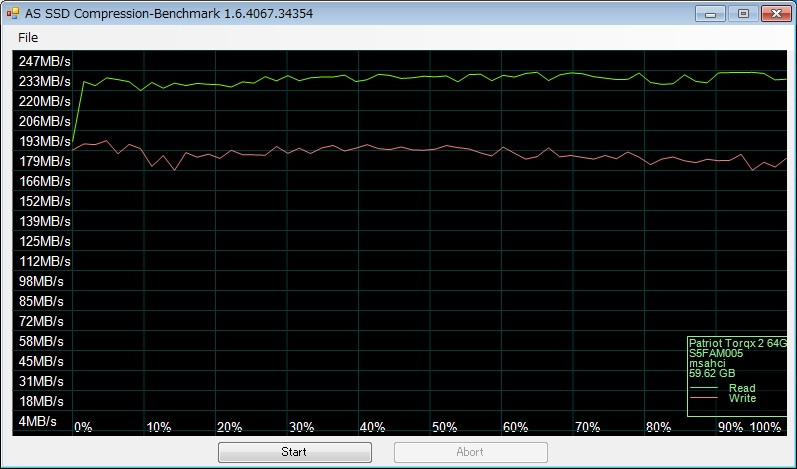The image size is (797, 469).
Task: Click the msahci driver text in legend
Action: click(707, 363)
